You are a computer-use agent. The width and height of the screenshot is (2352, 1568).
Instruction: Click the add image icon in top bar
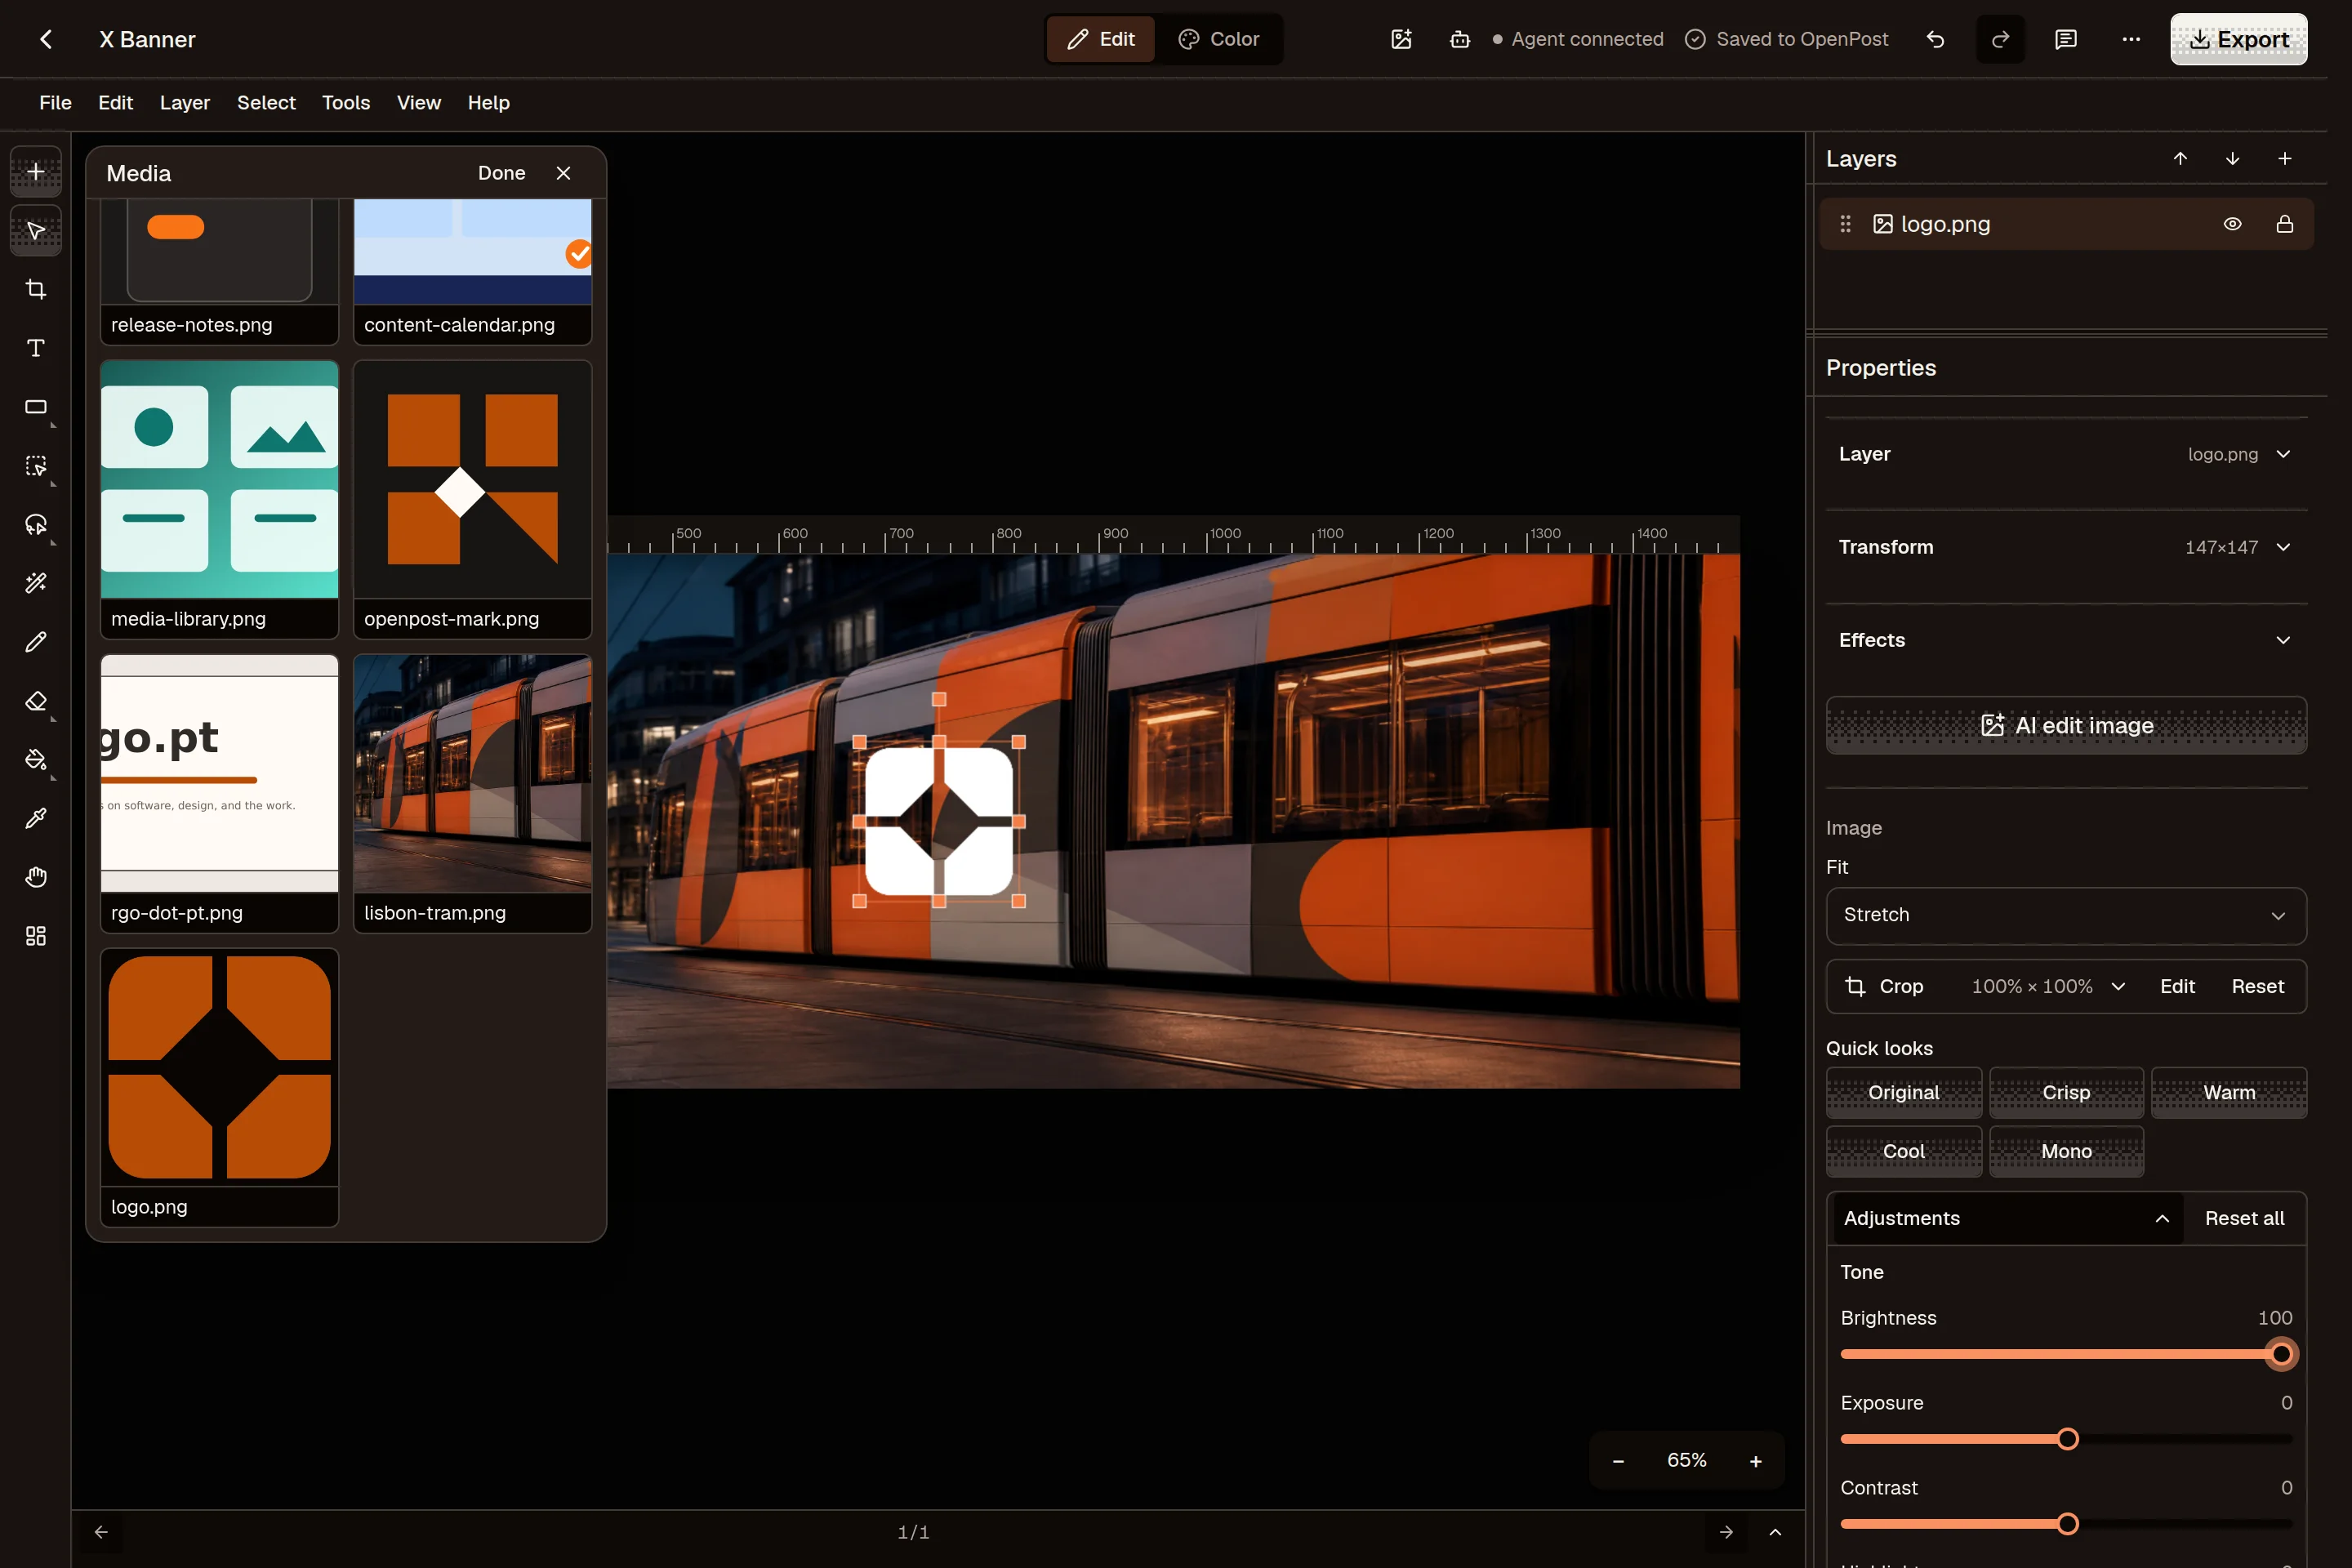[x=1402, y=39]
